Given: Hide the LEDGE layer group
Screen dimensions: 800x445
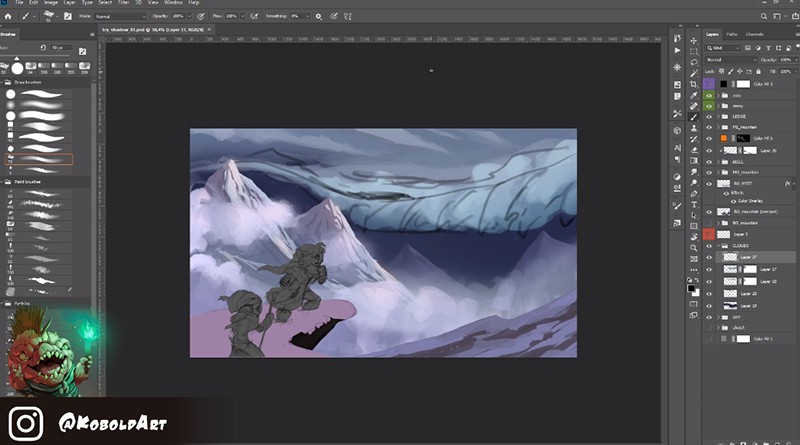Looking at the screenshot, I should (709, 116).
